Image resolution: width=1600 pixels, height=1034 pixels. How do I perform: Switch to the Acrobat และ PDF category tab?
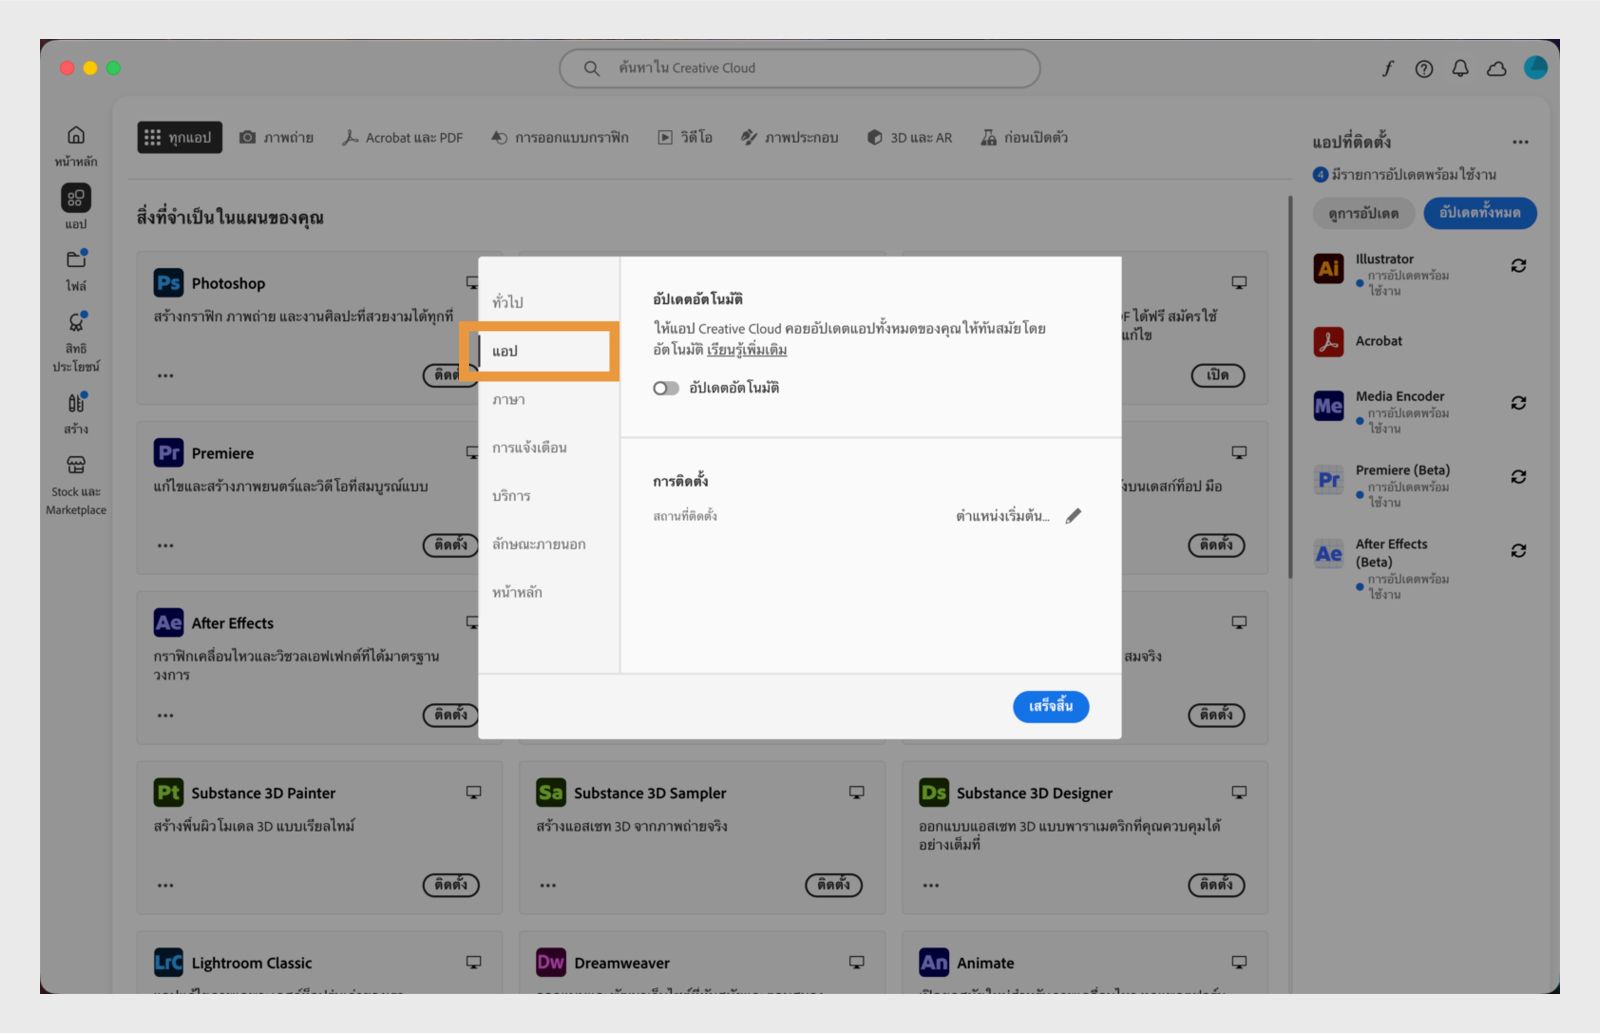[402, 138]
